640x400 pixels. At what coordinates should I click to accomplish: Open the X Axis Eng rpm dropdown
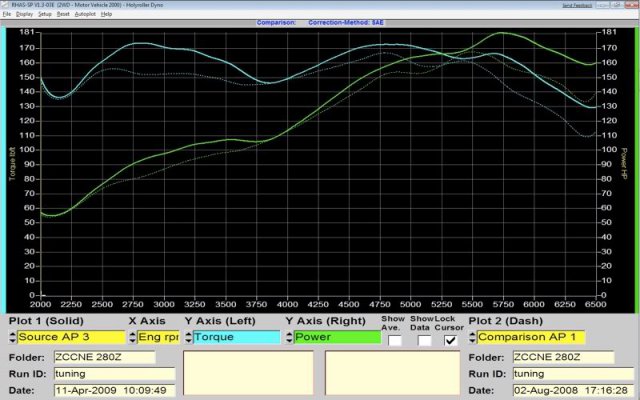[158, 337]
